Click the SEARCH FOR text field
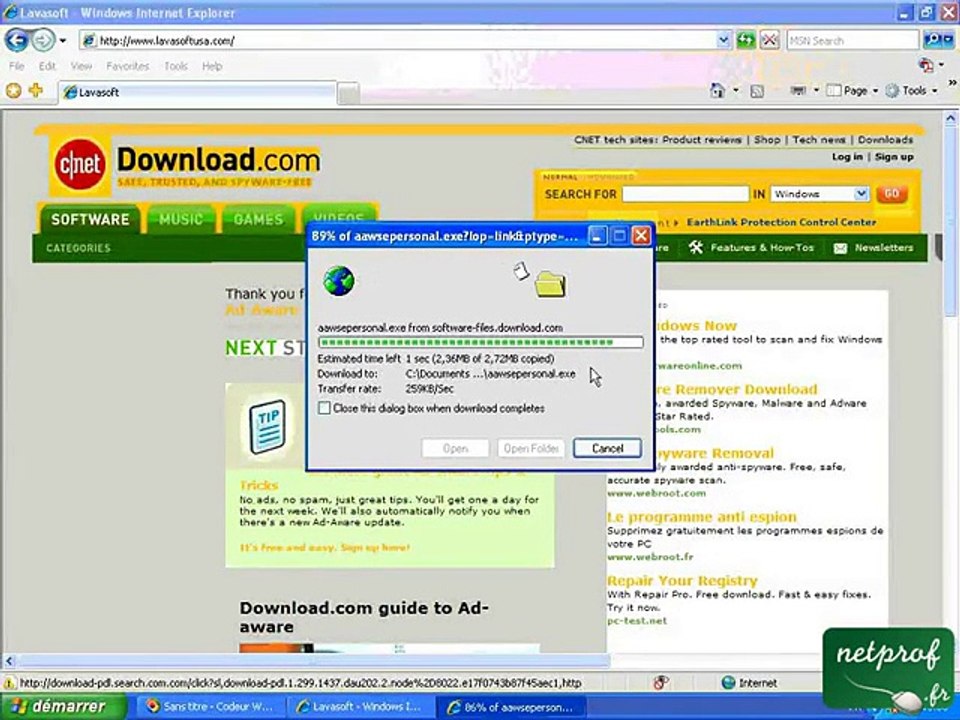The height and width of the screenshot is (720, 960). click(686, 194)
